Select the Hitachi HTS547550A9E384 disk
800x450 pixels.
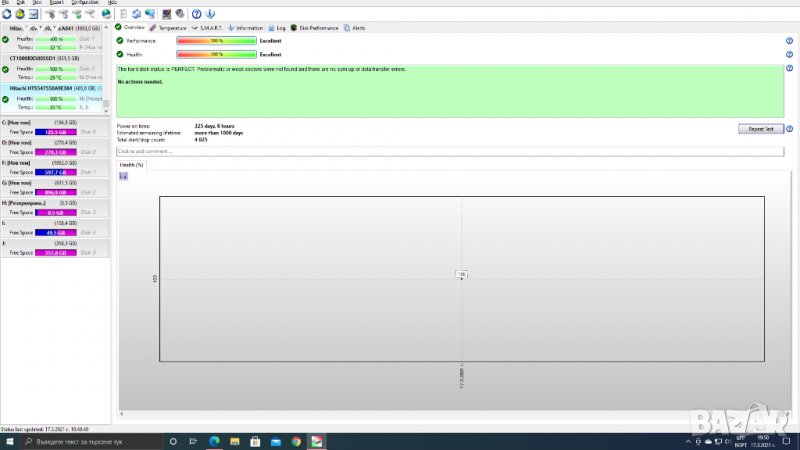click(x=50, y=88)
